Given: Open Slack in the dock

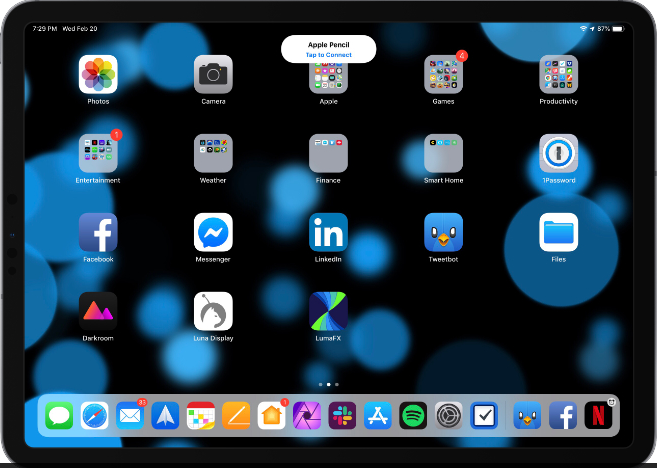Looking at the screenshot, I should (342, 416).
